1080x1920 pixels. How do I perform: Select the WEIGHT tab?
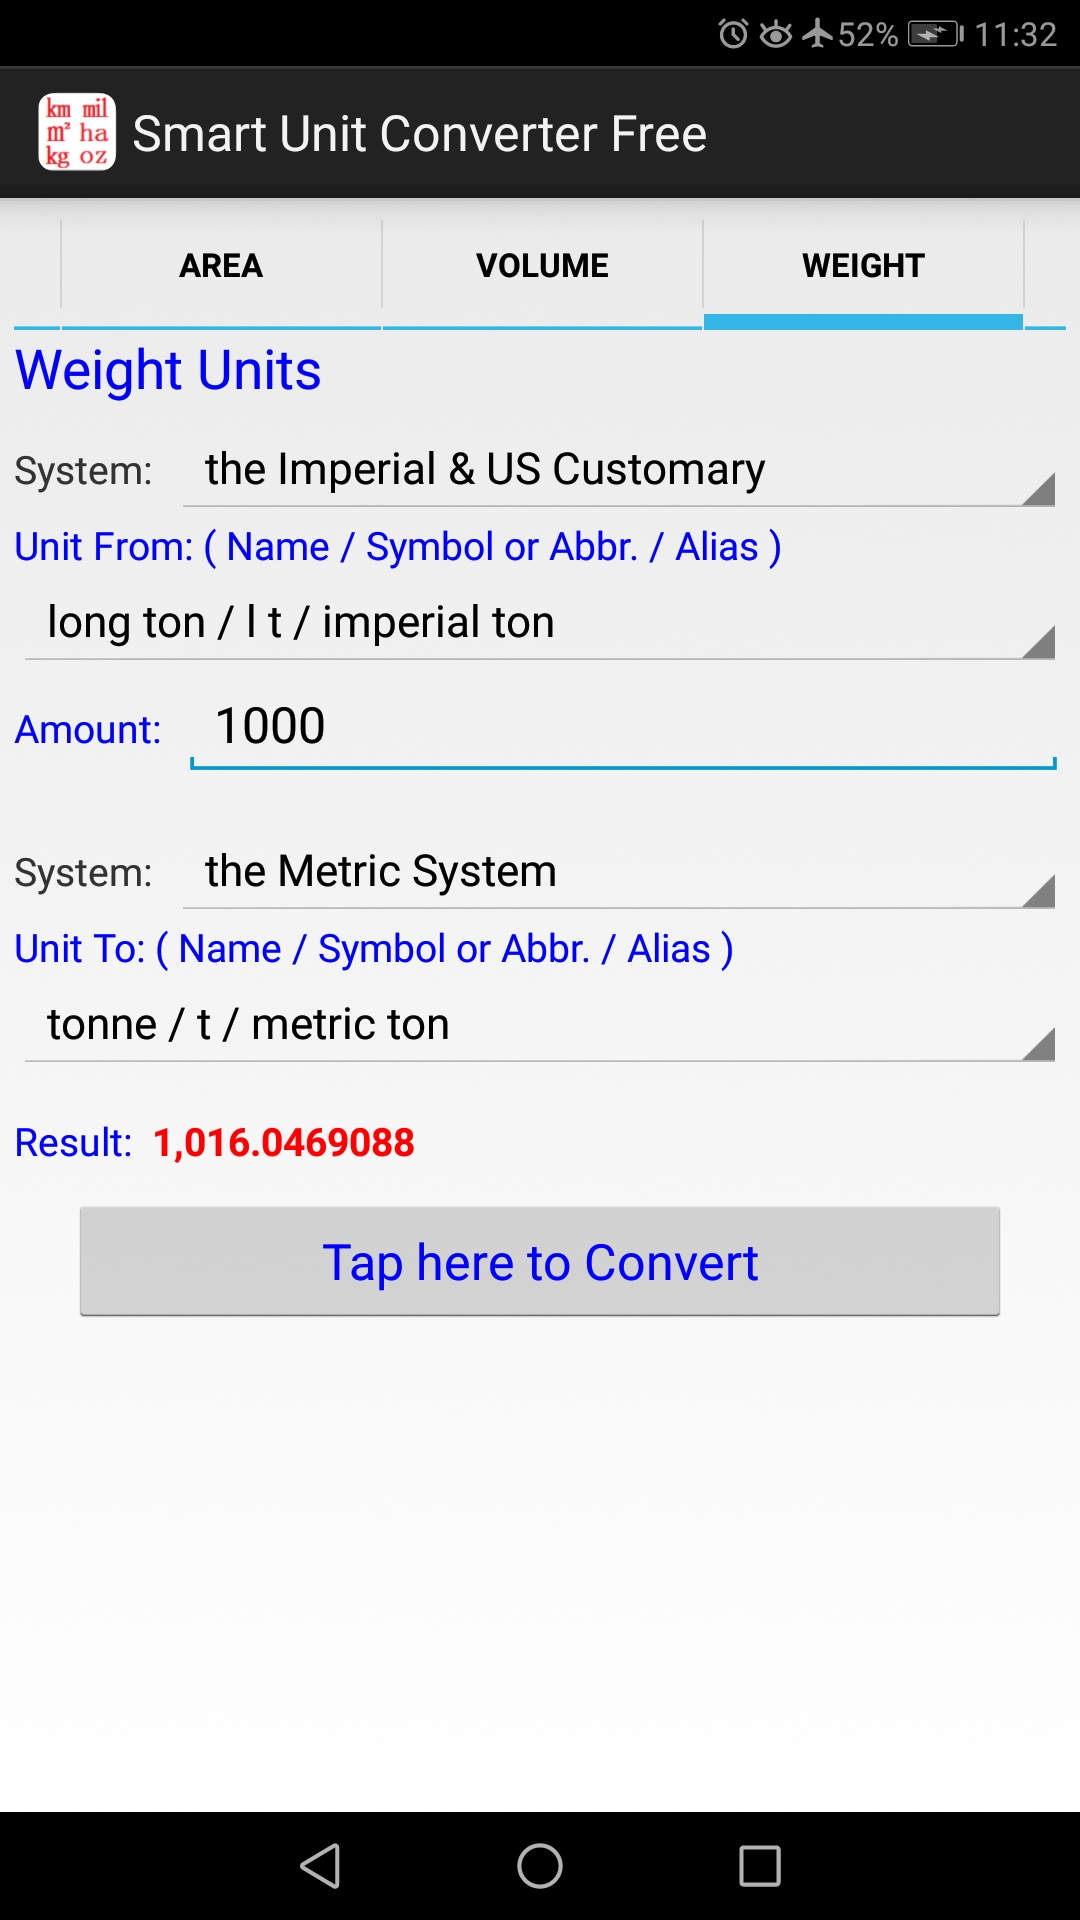(863, 265)
